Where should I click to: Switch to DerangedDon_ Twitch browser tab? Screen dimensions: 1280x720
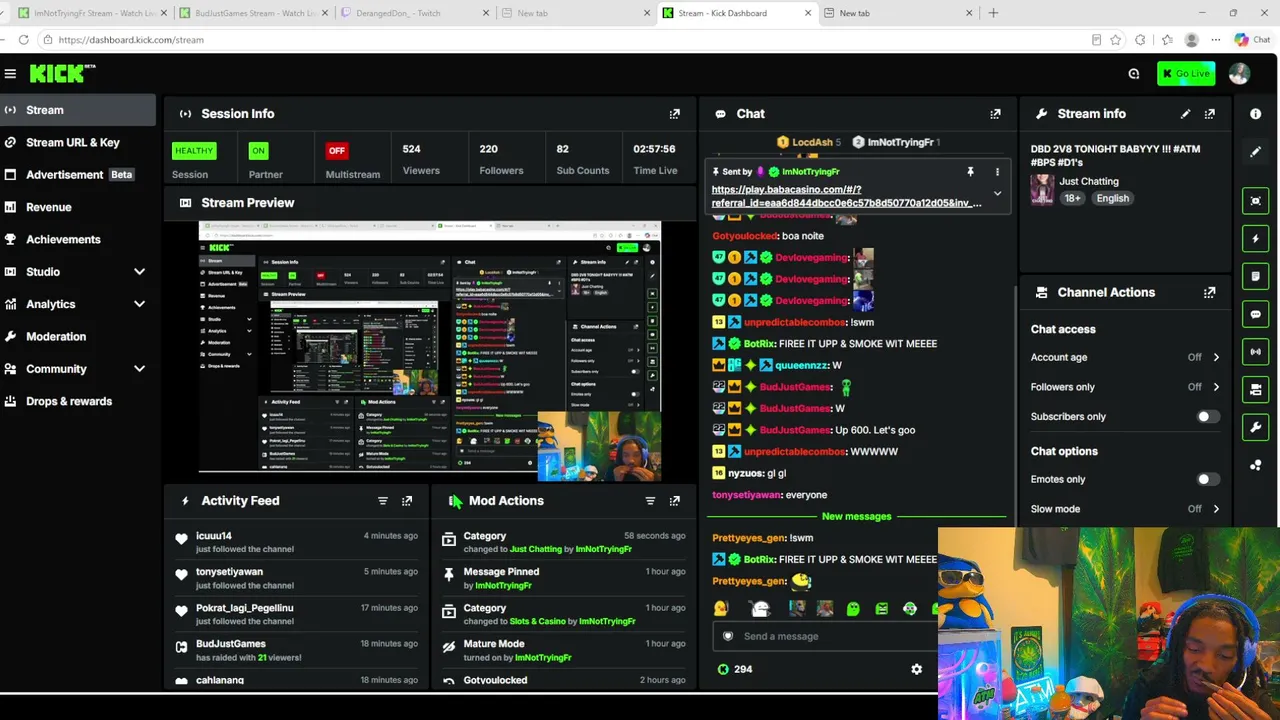point(414,13)
